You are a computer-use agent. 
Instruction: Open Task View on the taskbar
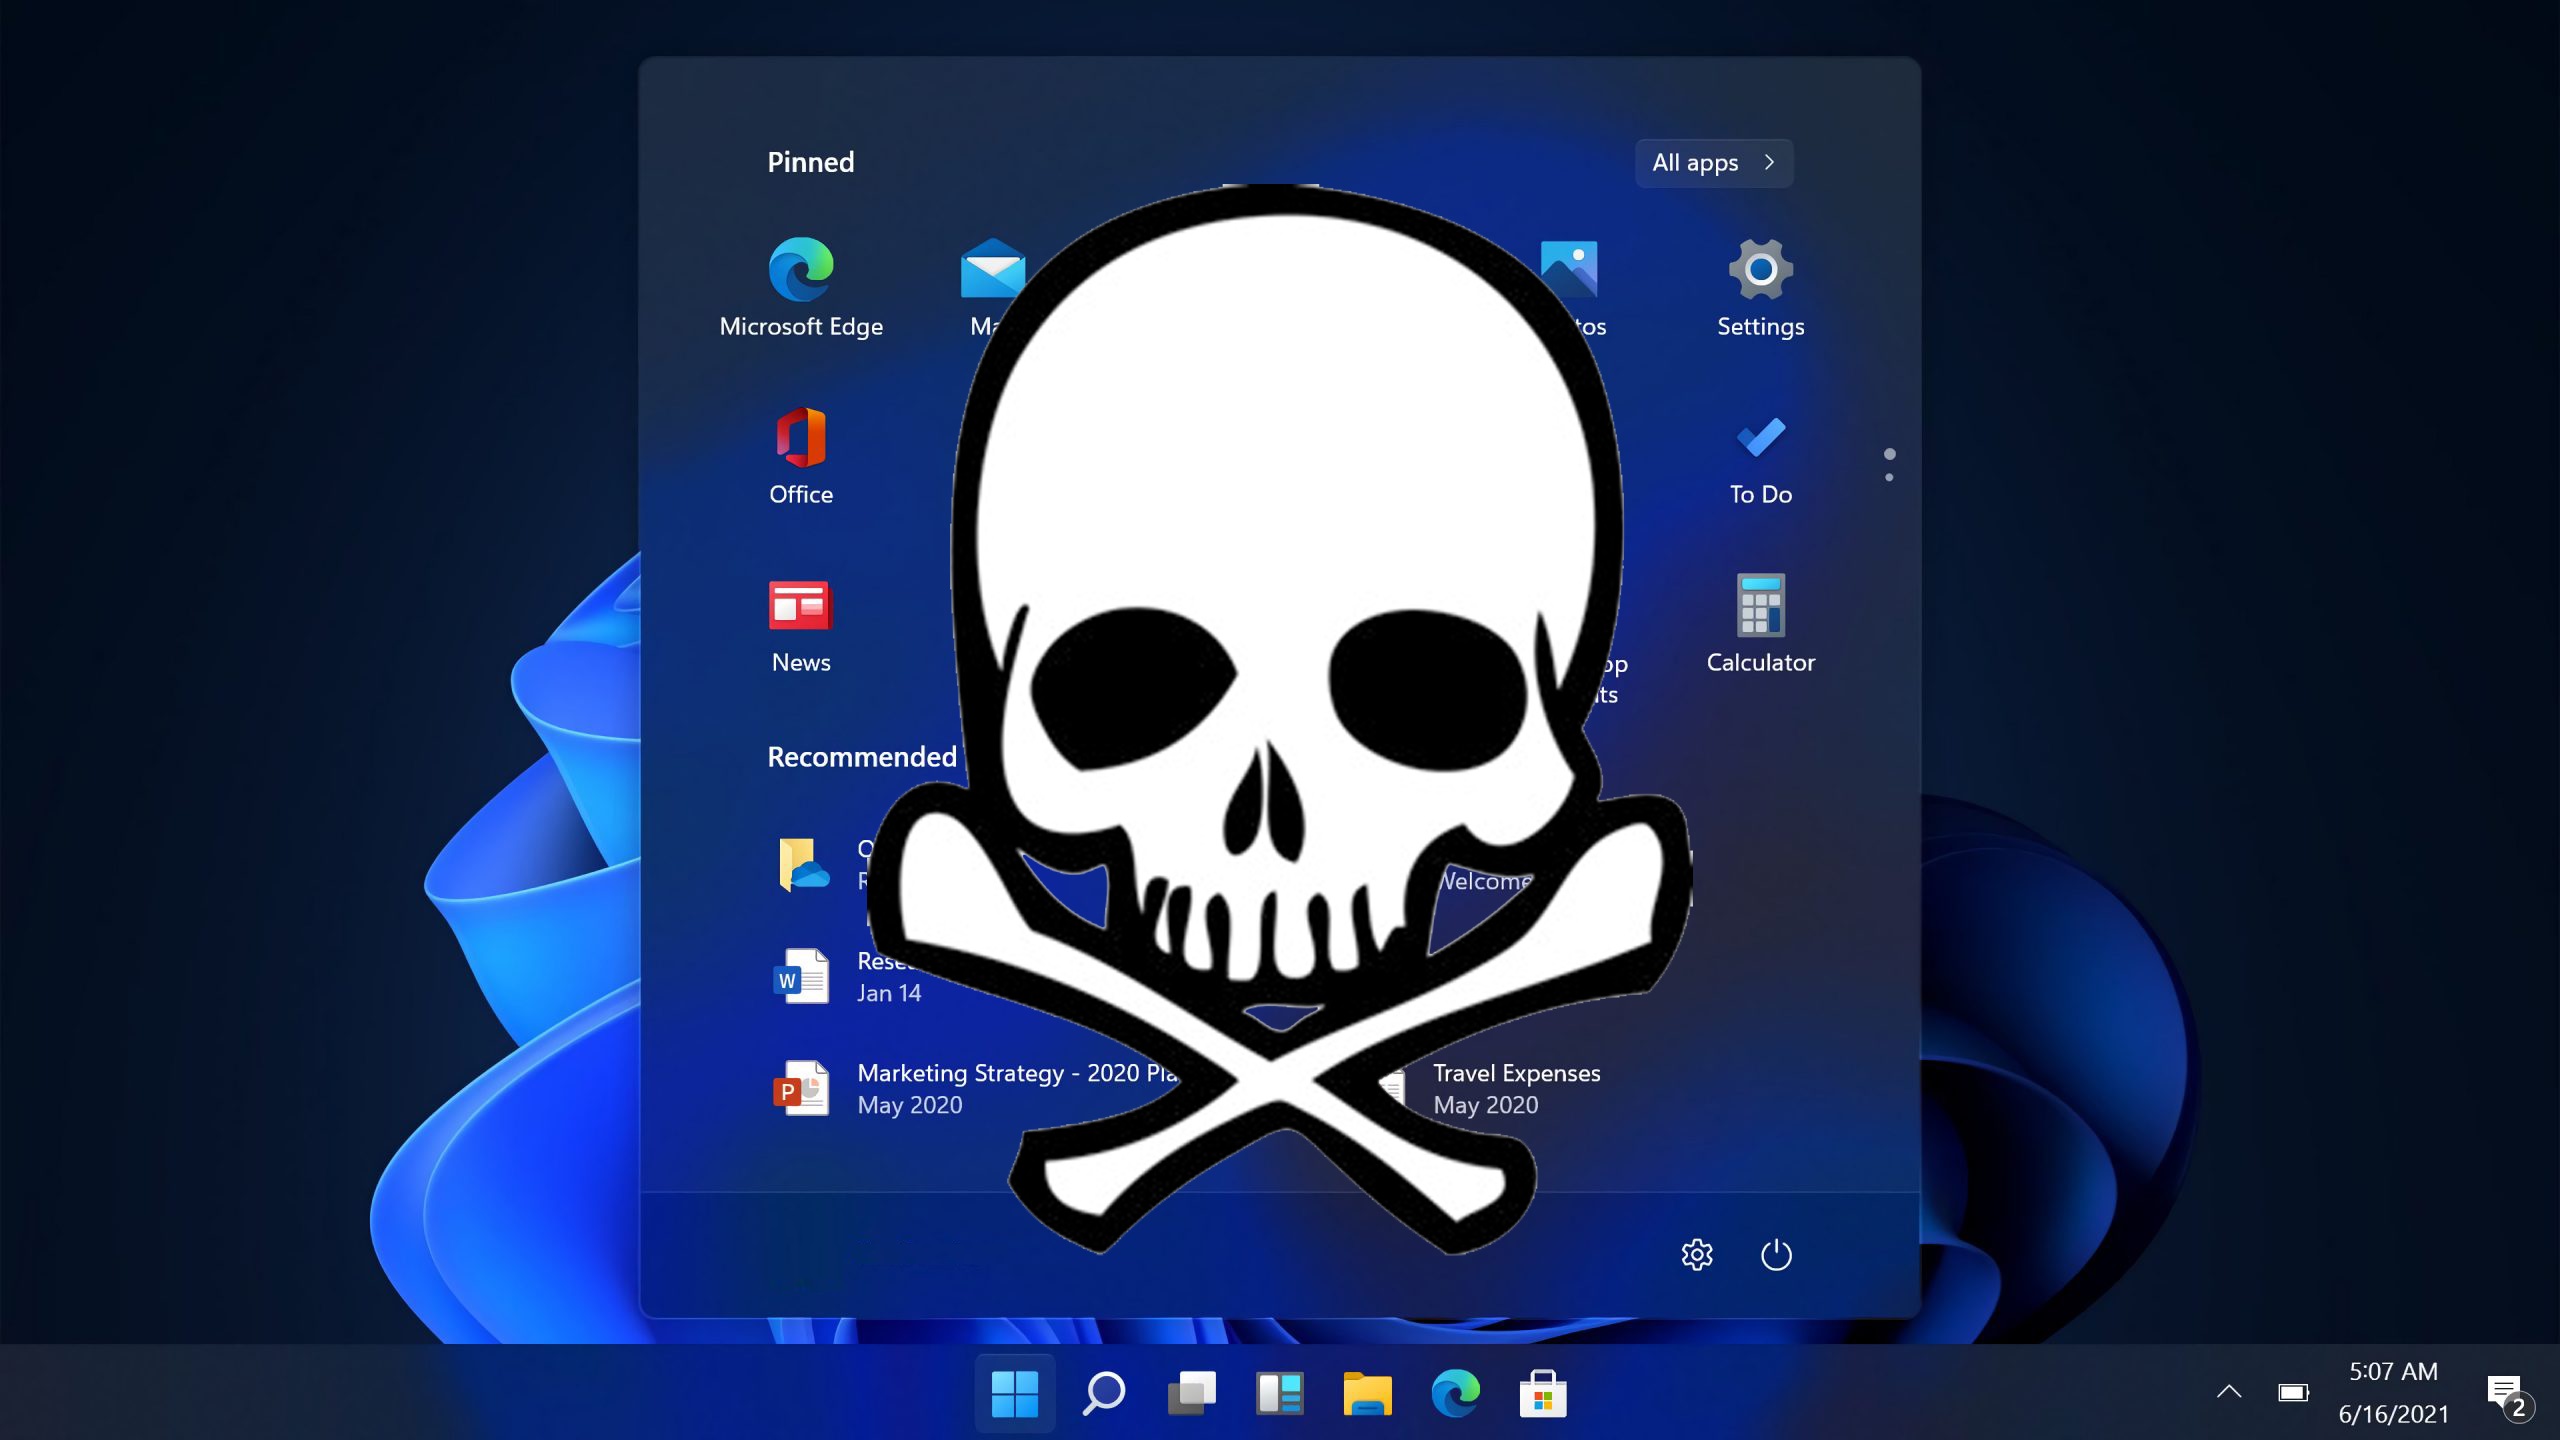coord(1193,1391)
